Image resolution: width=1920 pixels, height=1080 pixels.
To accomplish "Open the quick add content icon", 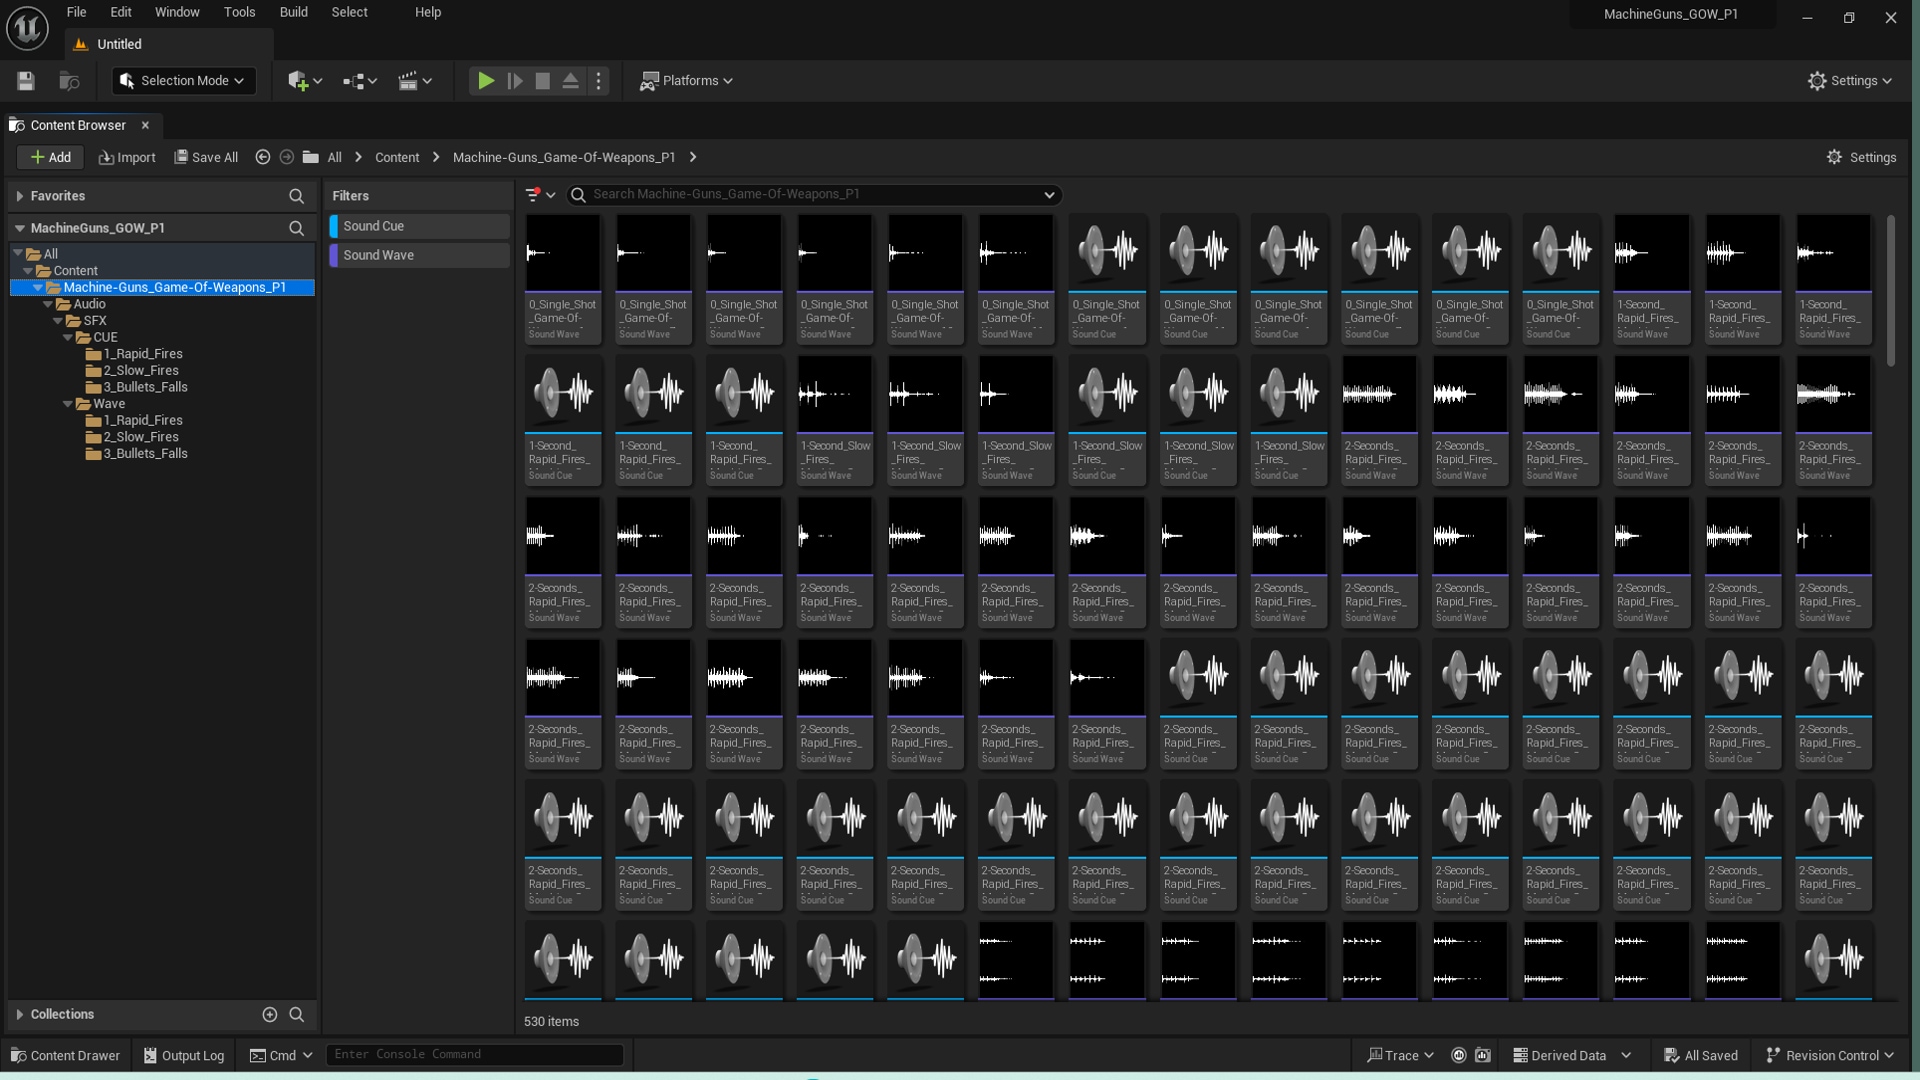I will click(299, 81).
